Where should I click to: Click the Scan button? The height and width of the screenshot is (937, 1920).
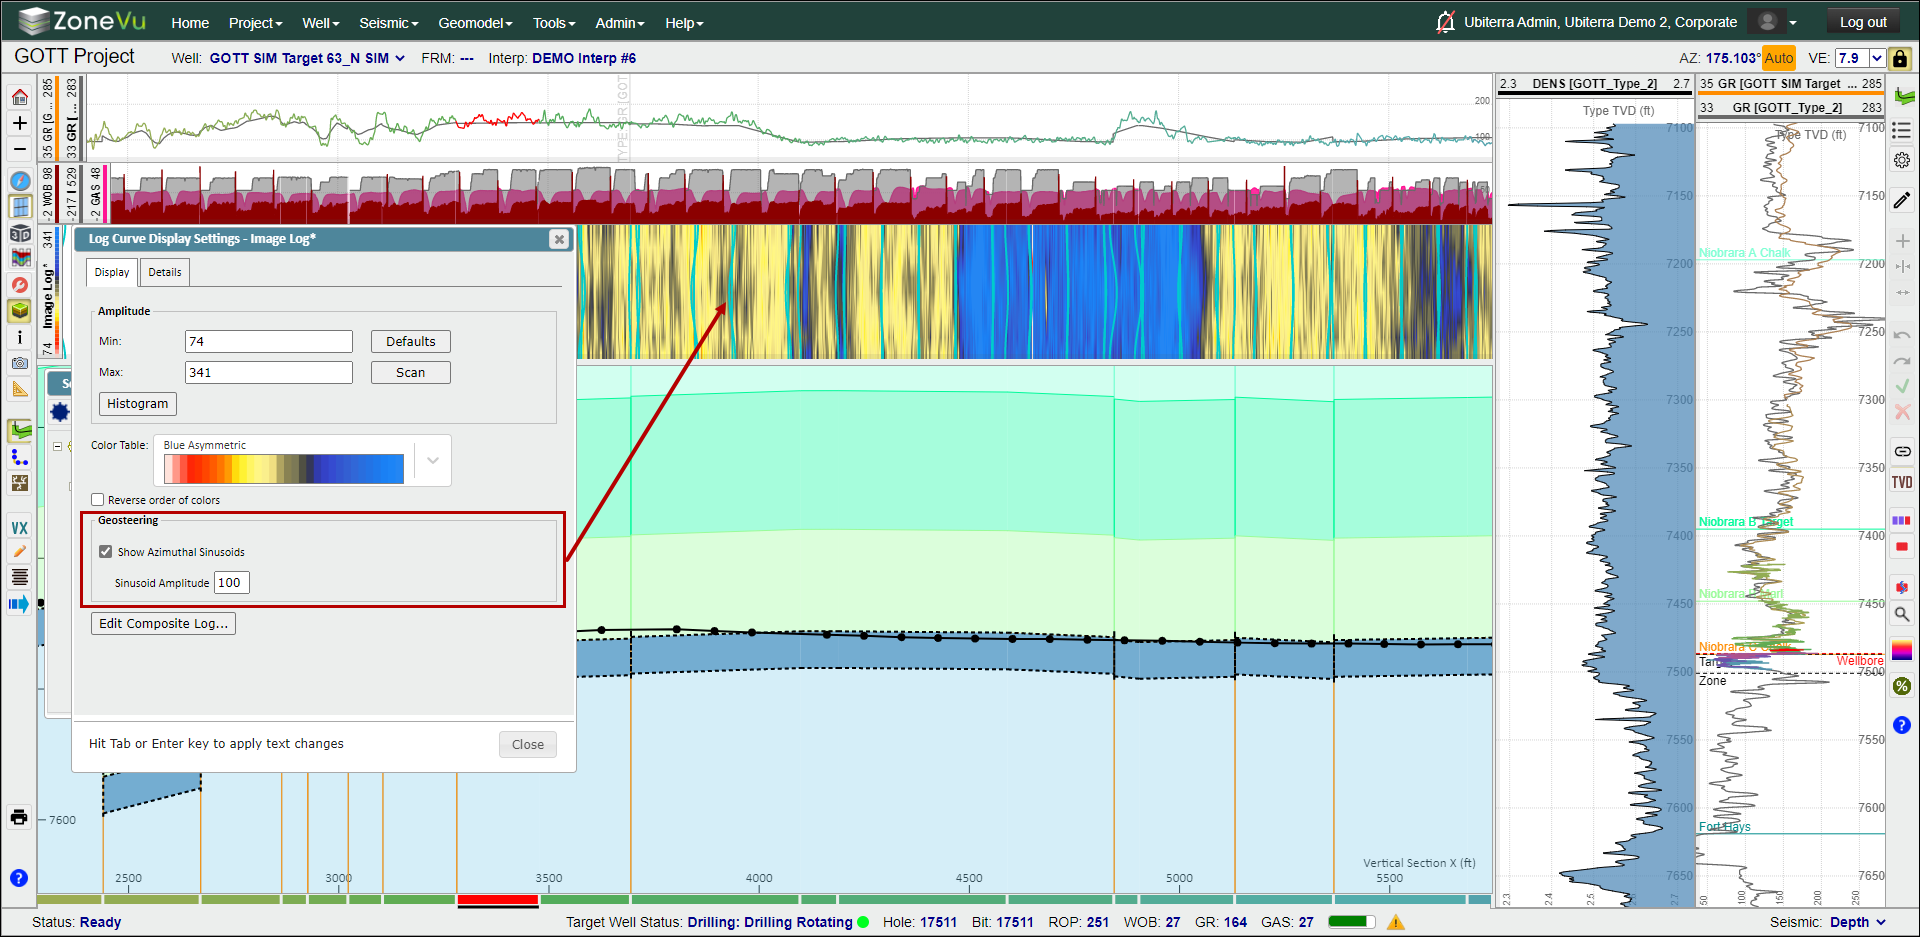pos(411,372)
